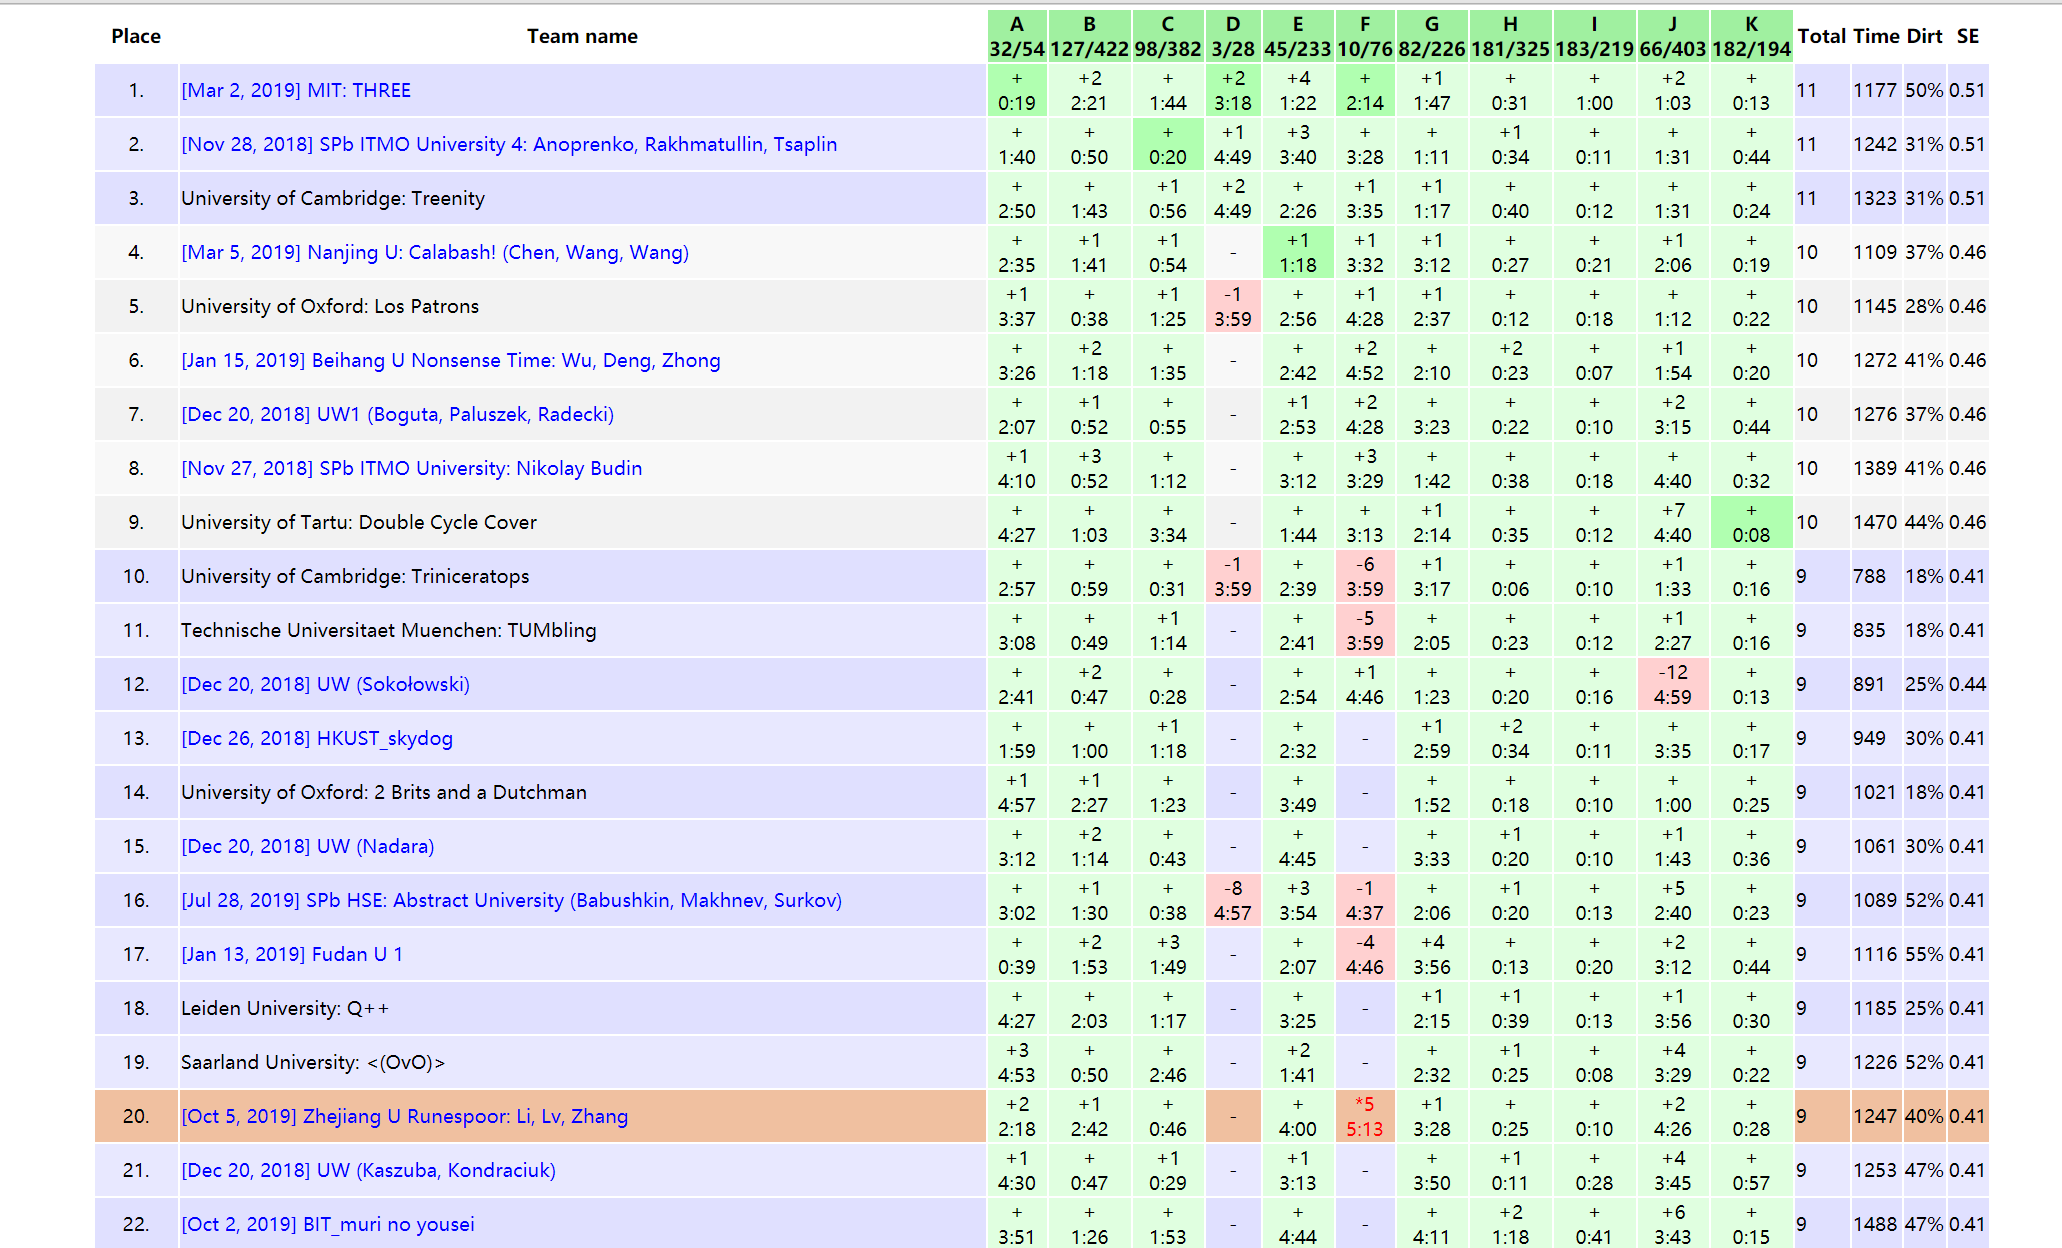Click the Fudan U 1 link
Image resolution: width=2062 pixels, height=1248 pixels.
(292, 954)
